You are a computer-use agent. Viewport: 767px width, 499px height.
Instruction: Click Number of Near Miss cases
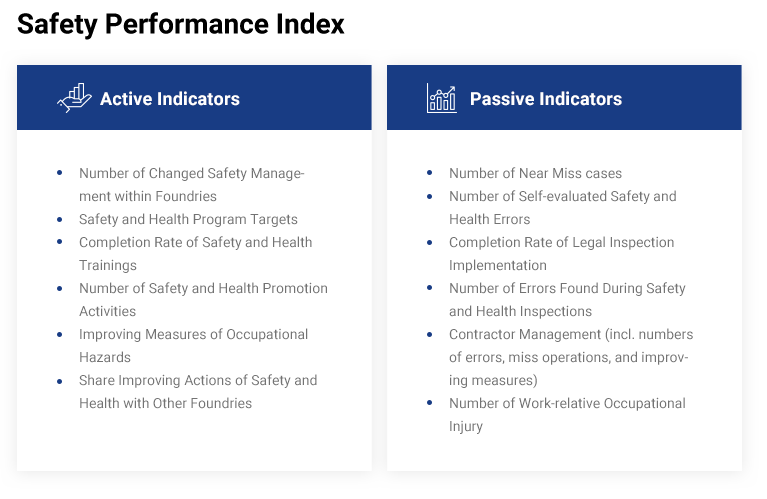click(x=535, y=173)
